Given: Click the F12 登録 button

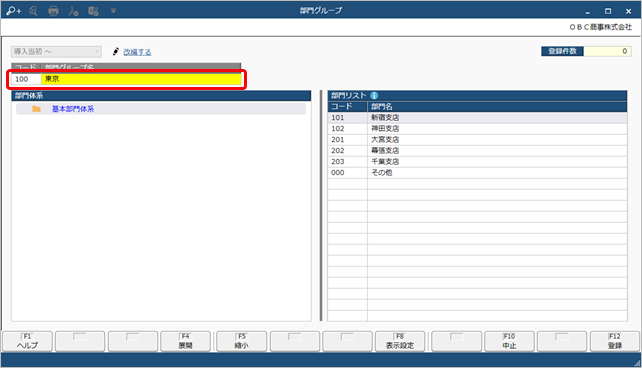Looking at the screenshot, I should [x=615, y=341].
